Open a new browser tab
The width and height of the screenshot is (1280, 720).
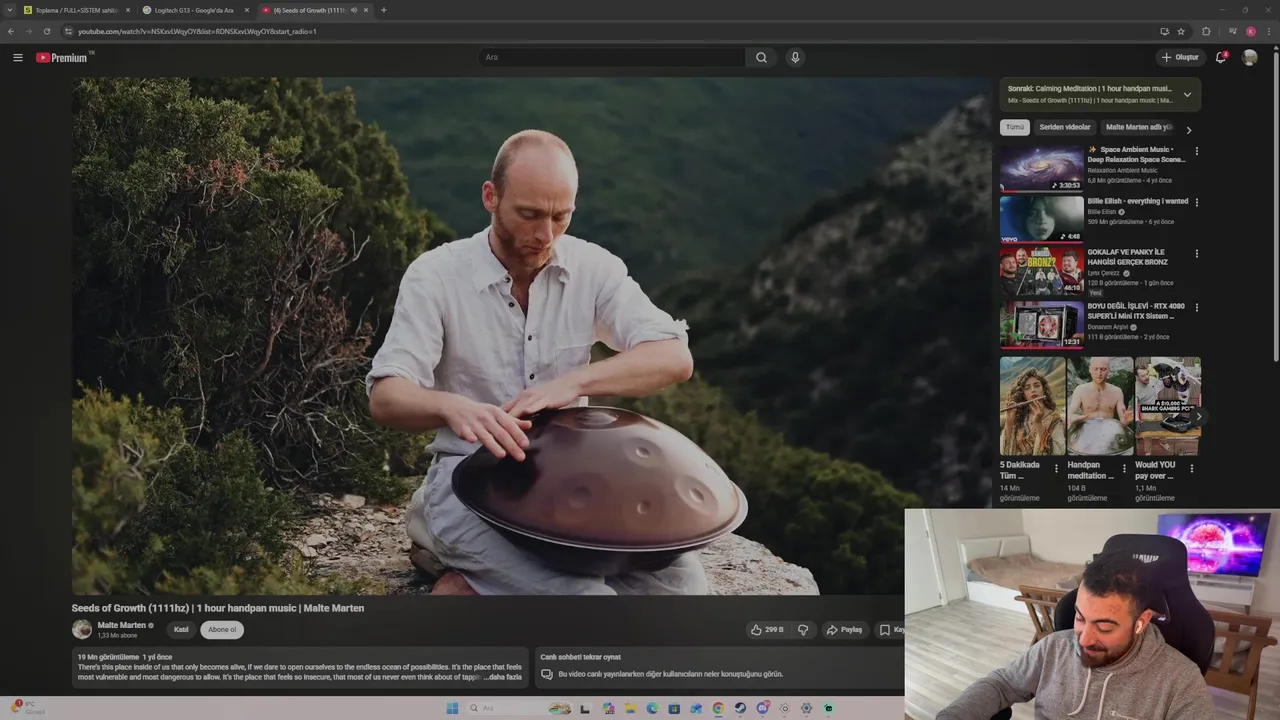384,10
